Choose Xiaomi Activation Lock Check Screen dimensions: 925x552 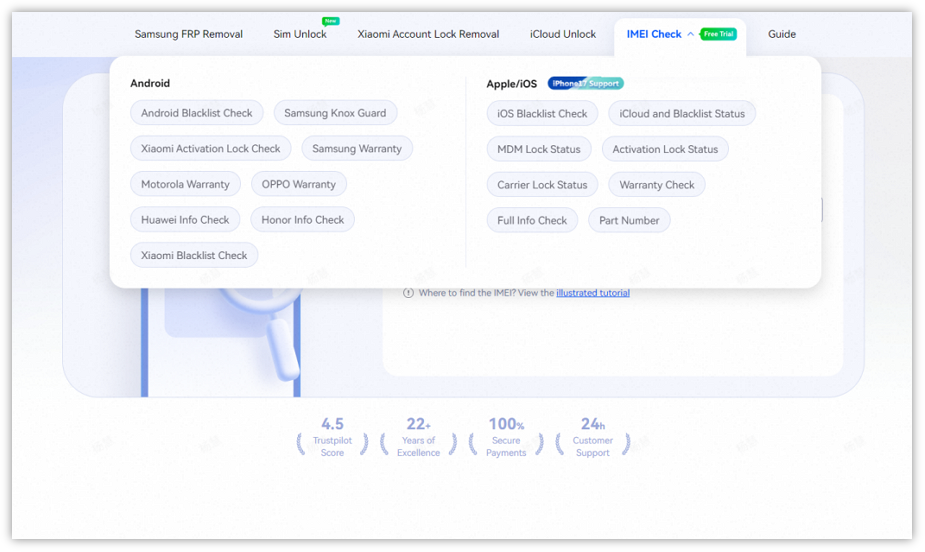211,149
